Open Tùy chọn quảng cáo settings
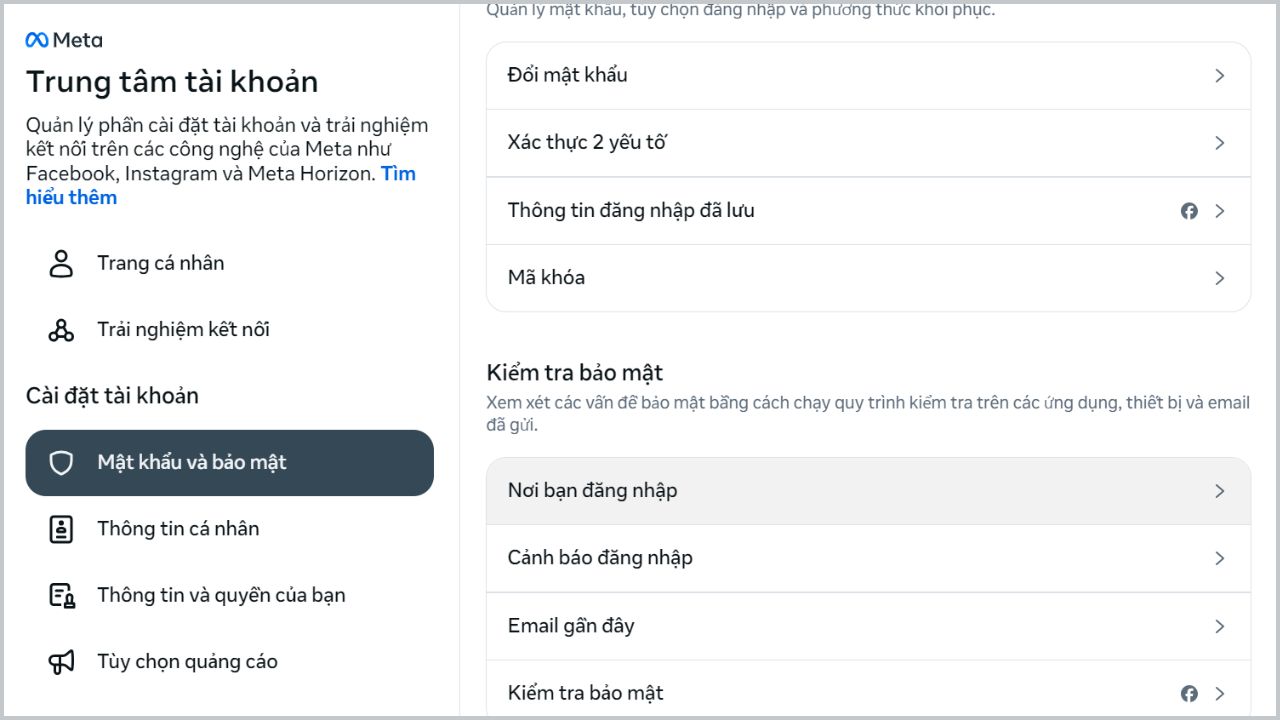The image size is (1280, 720). (x=230, y=662)
